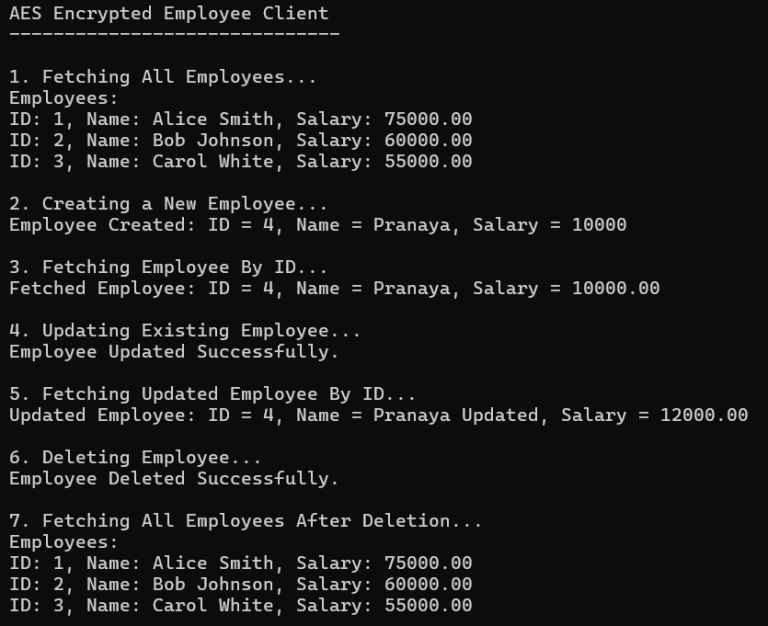Screen dimensions: 768x626
Task: Click the 'AES Encrypted Employee Client' title line
Action: [169, 14]
